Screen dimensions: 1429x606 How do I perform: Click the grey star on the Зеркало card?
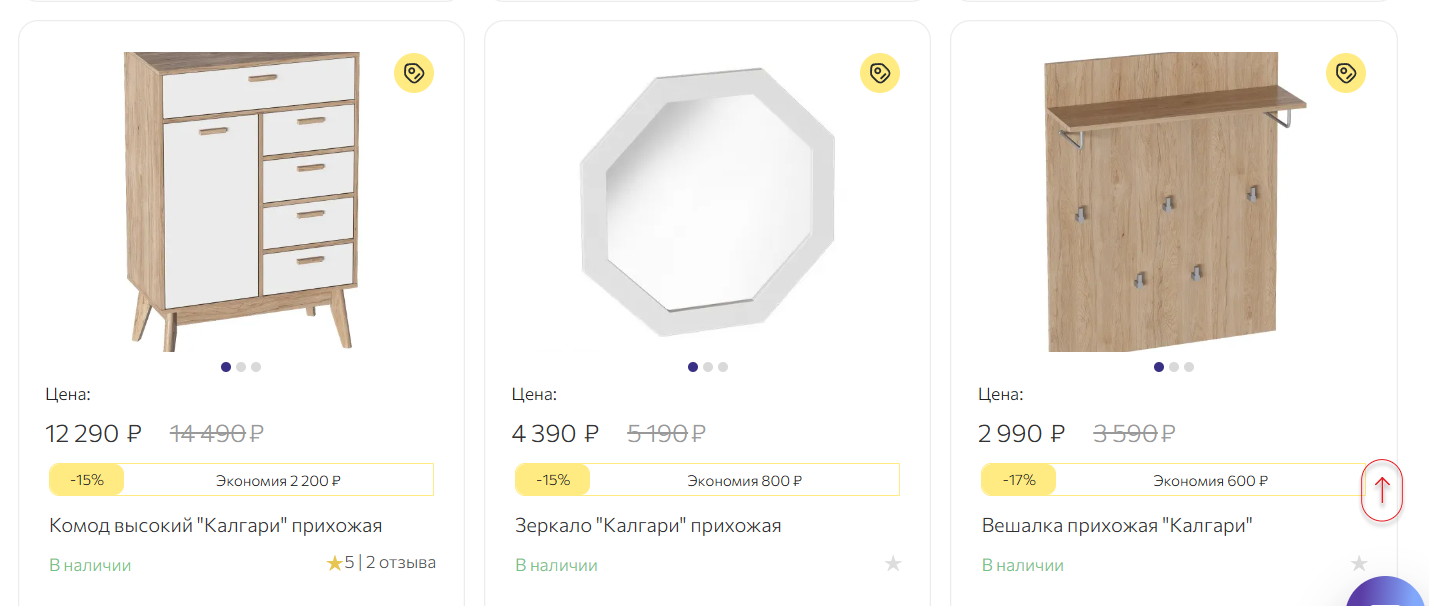(x=893, y=564)
